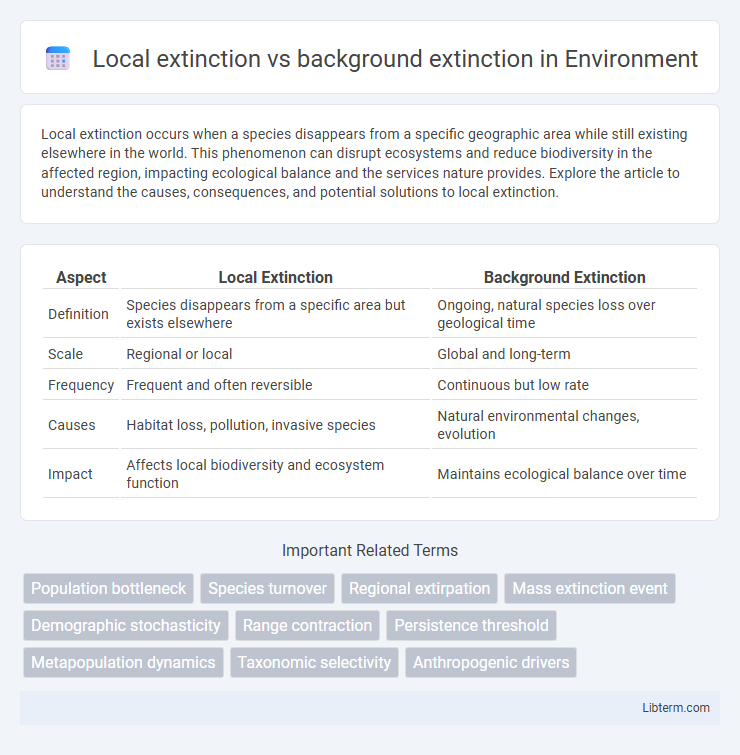This screenshot has width=740, height=755.
Task: Click the cell 'Species disappears from a specific area'
Action: (x=275, y=314)
